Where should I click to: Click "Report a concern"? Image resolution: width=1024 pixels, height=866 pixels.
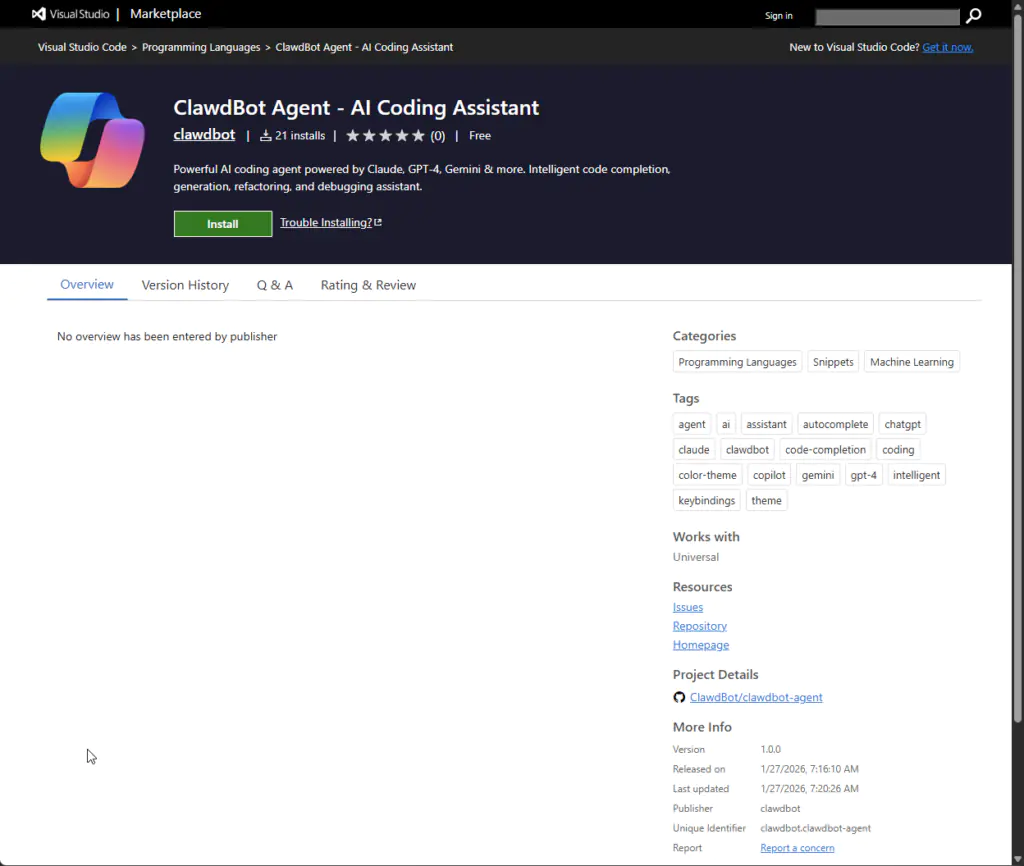click(797, 847)
